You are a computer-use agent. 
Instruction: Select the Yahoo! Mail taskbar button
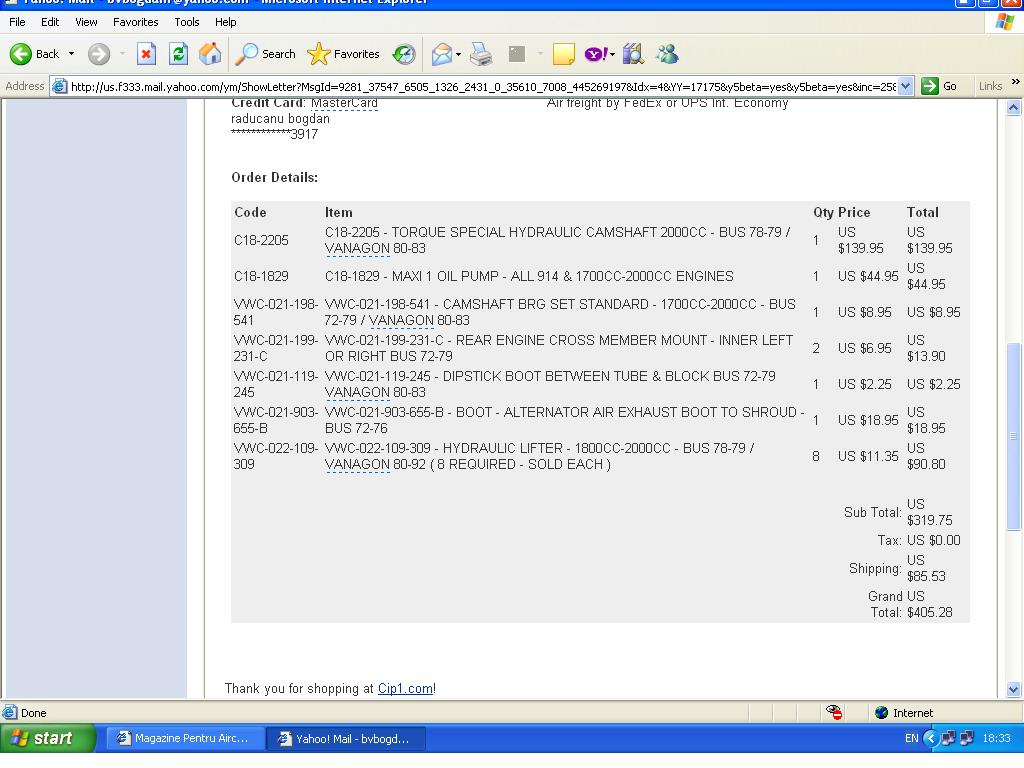click(x=346, y=739)
